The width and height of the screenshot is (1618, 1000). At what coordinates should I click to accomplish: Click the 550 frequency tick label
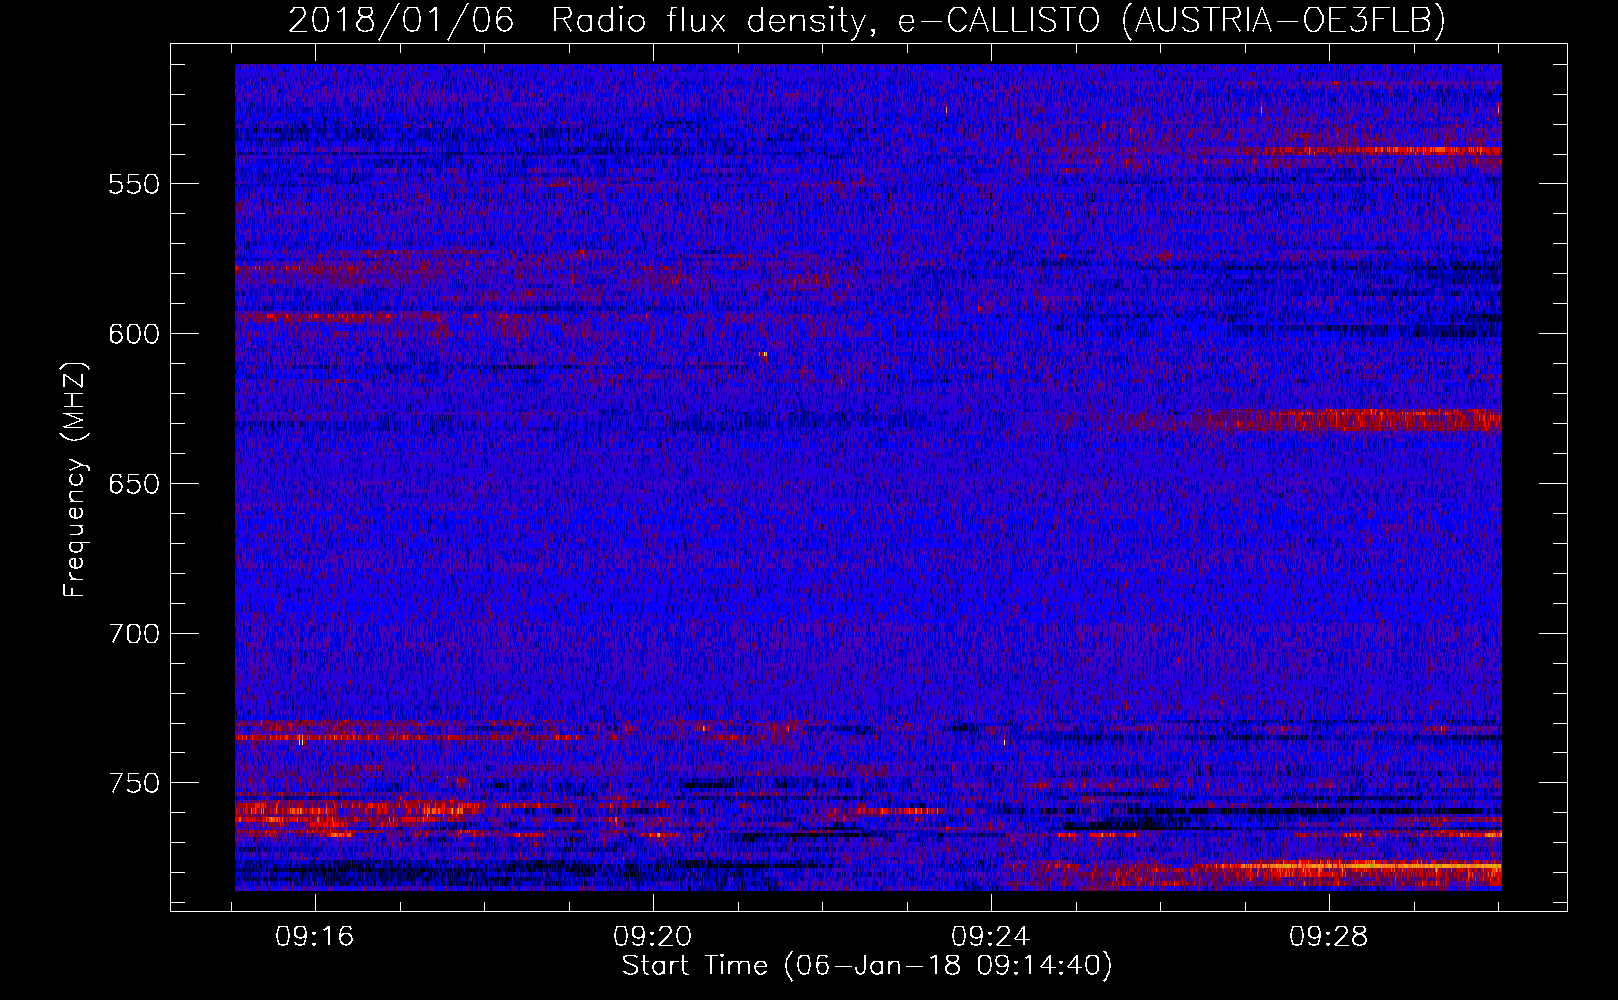tap(134, 184)
